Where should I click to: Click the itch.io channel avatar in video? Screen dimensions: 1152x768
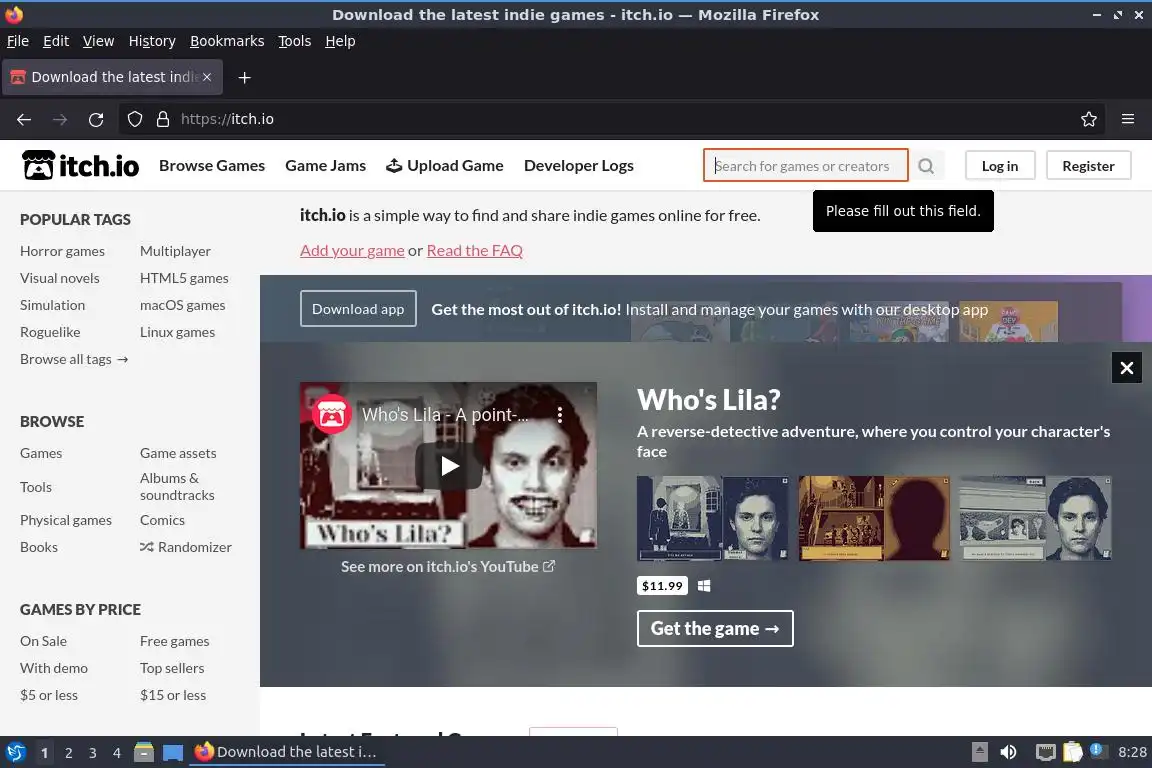pos(331,415)
